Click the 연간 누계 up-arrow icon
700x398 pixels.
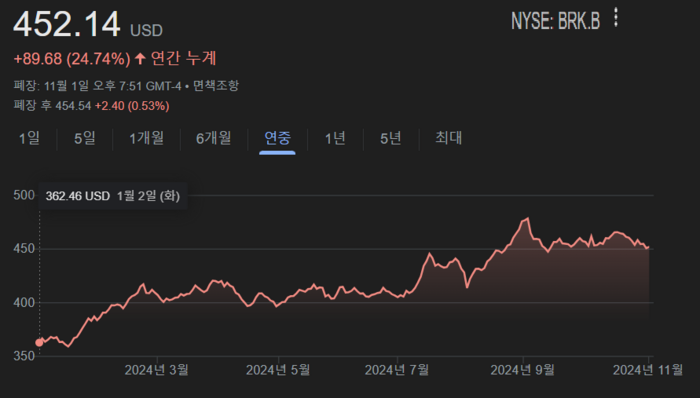point(140,58)
